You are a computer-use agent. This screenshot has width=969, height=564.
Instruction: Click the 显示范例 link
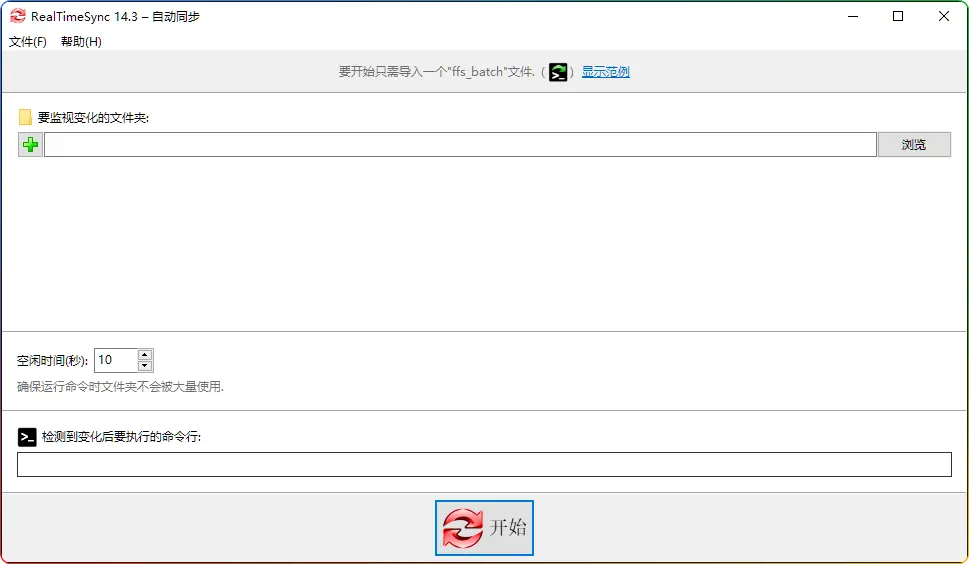click(x=606, y=72)
